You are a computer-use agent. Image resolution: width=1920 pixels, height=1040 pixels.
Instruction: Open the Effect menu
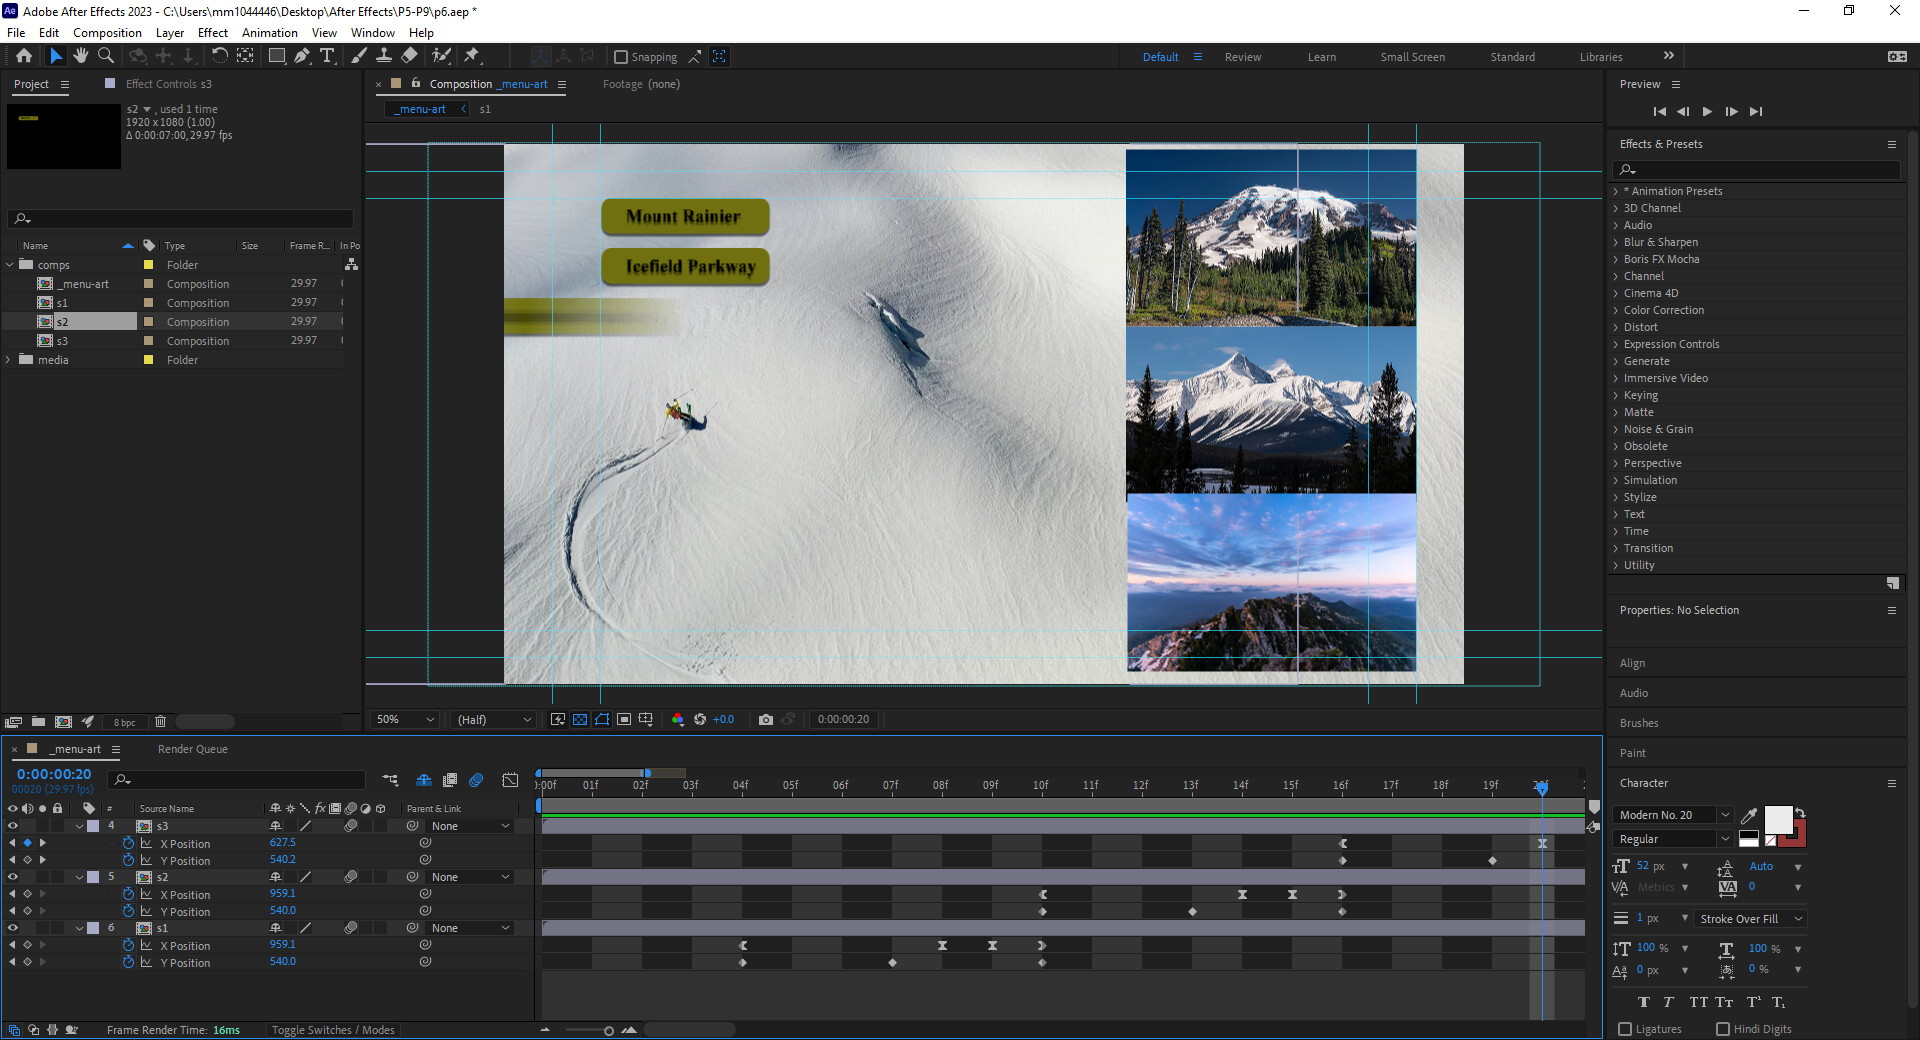point(212,32)
